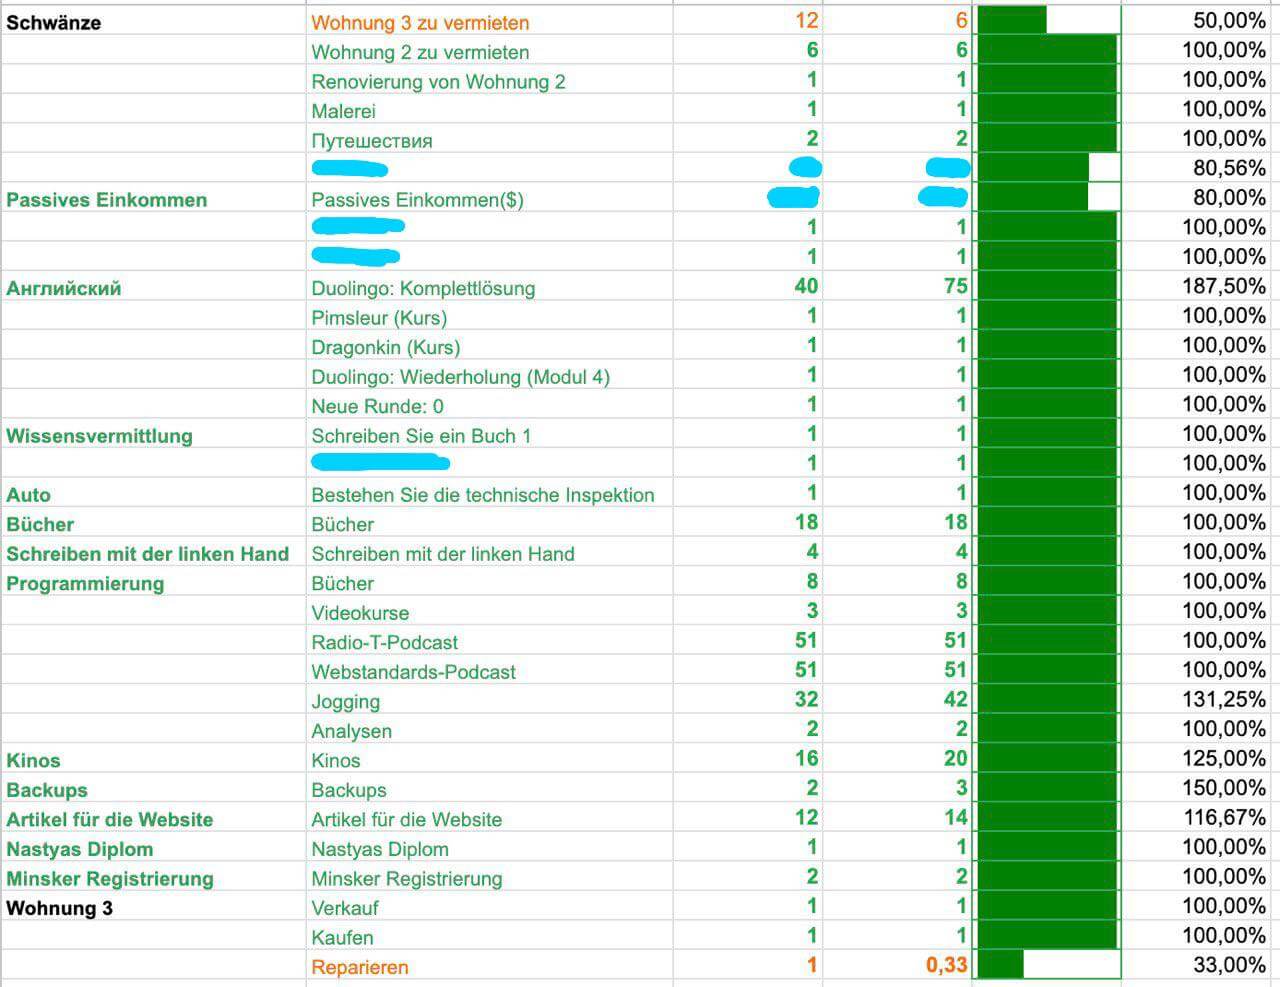
Task: Select the 'Radio-T-Podcast' cell
Action: coord(489,642)
